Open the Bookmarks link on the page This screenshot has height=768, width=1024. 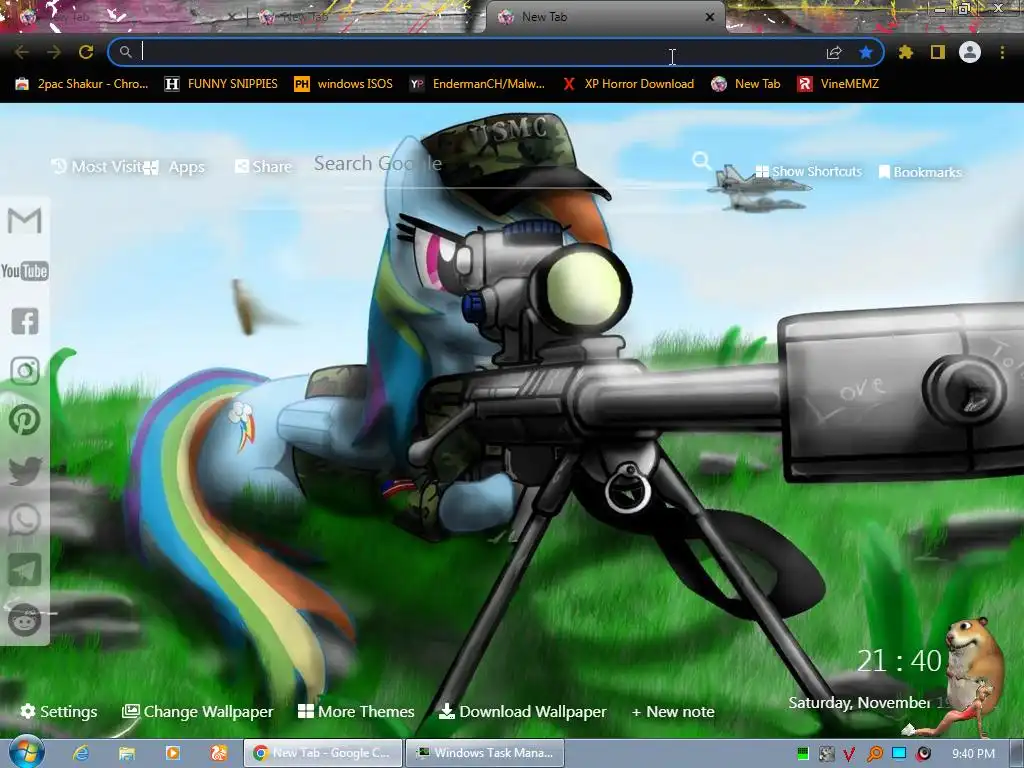(920, 172)
